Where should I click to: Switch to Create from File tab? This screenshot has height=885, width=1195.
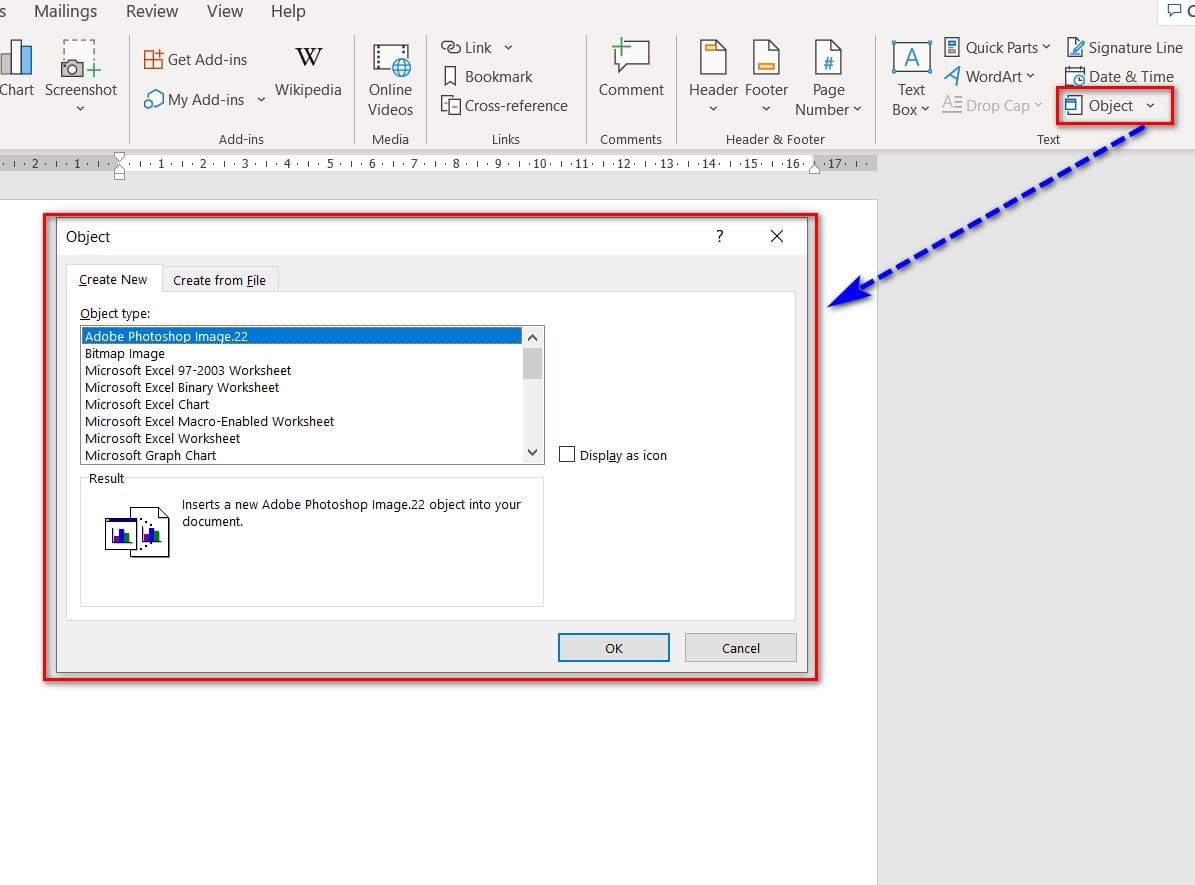pos(219,280)
